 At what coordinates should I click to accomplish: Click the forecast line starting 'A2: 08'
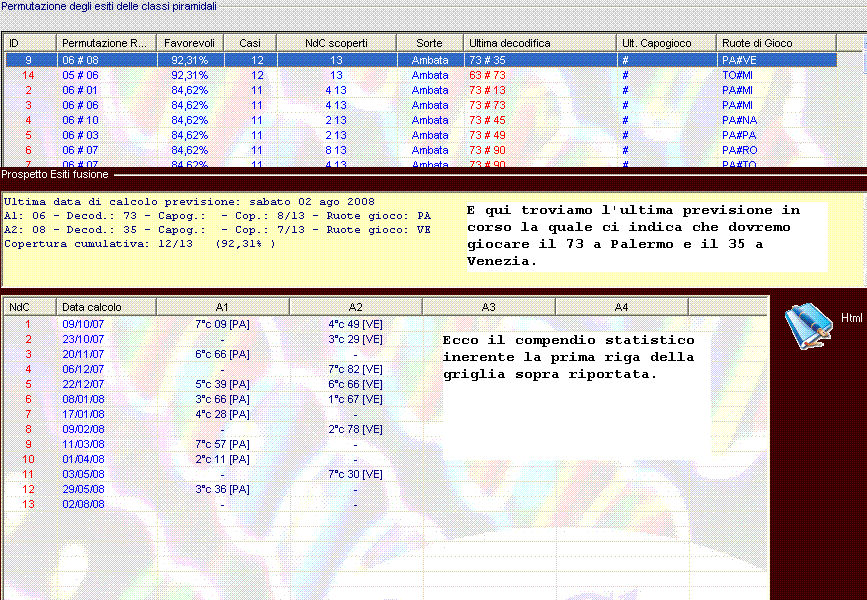[217, 229]
